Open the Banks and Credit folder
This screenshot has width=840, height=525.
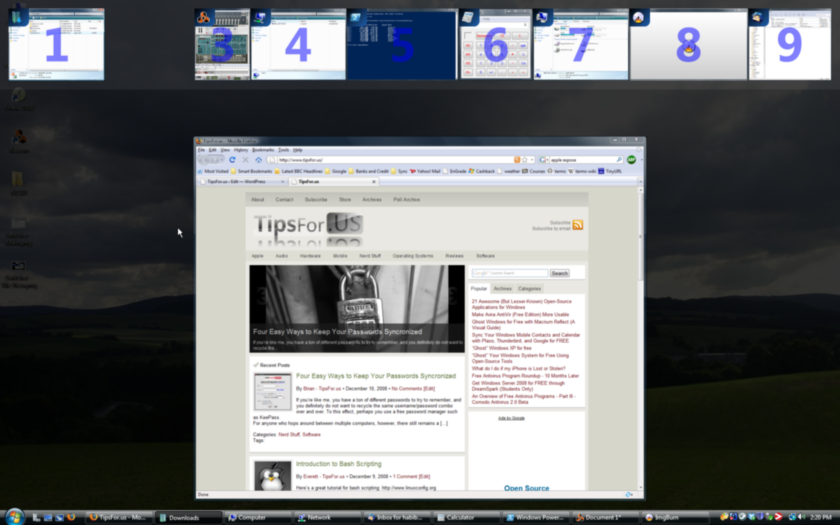click(x=368, y=171)
